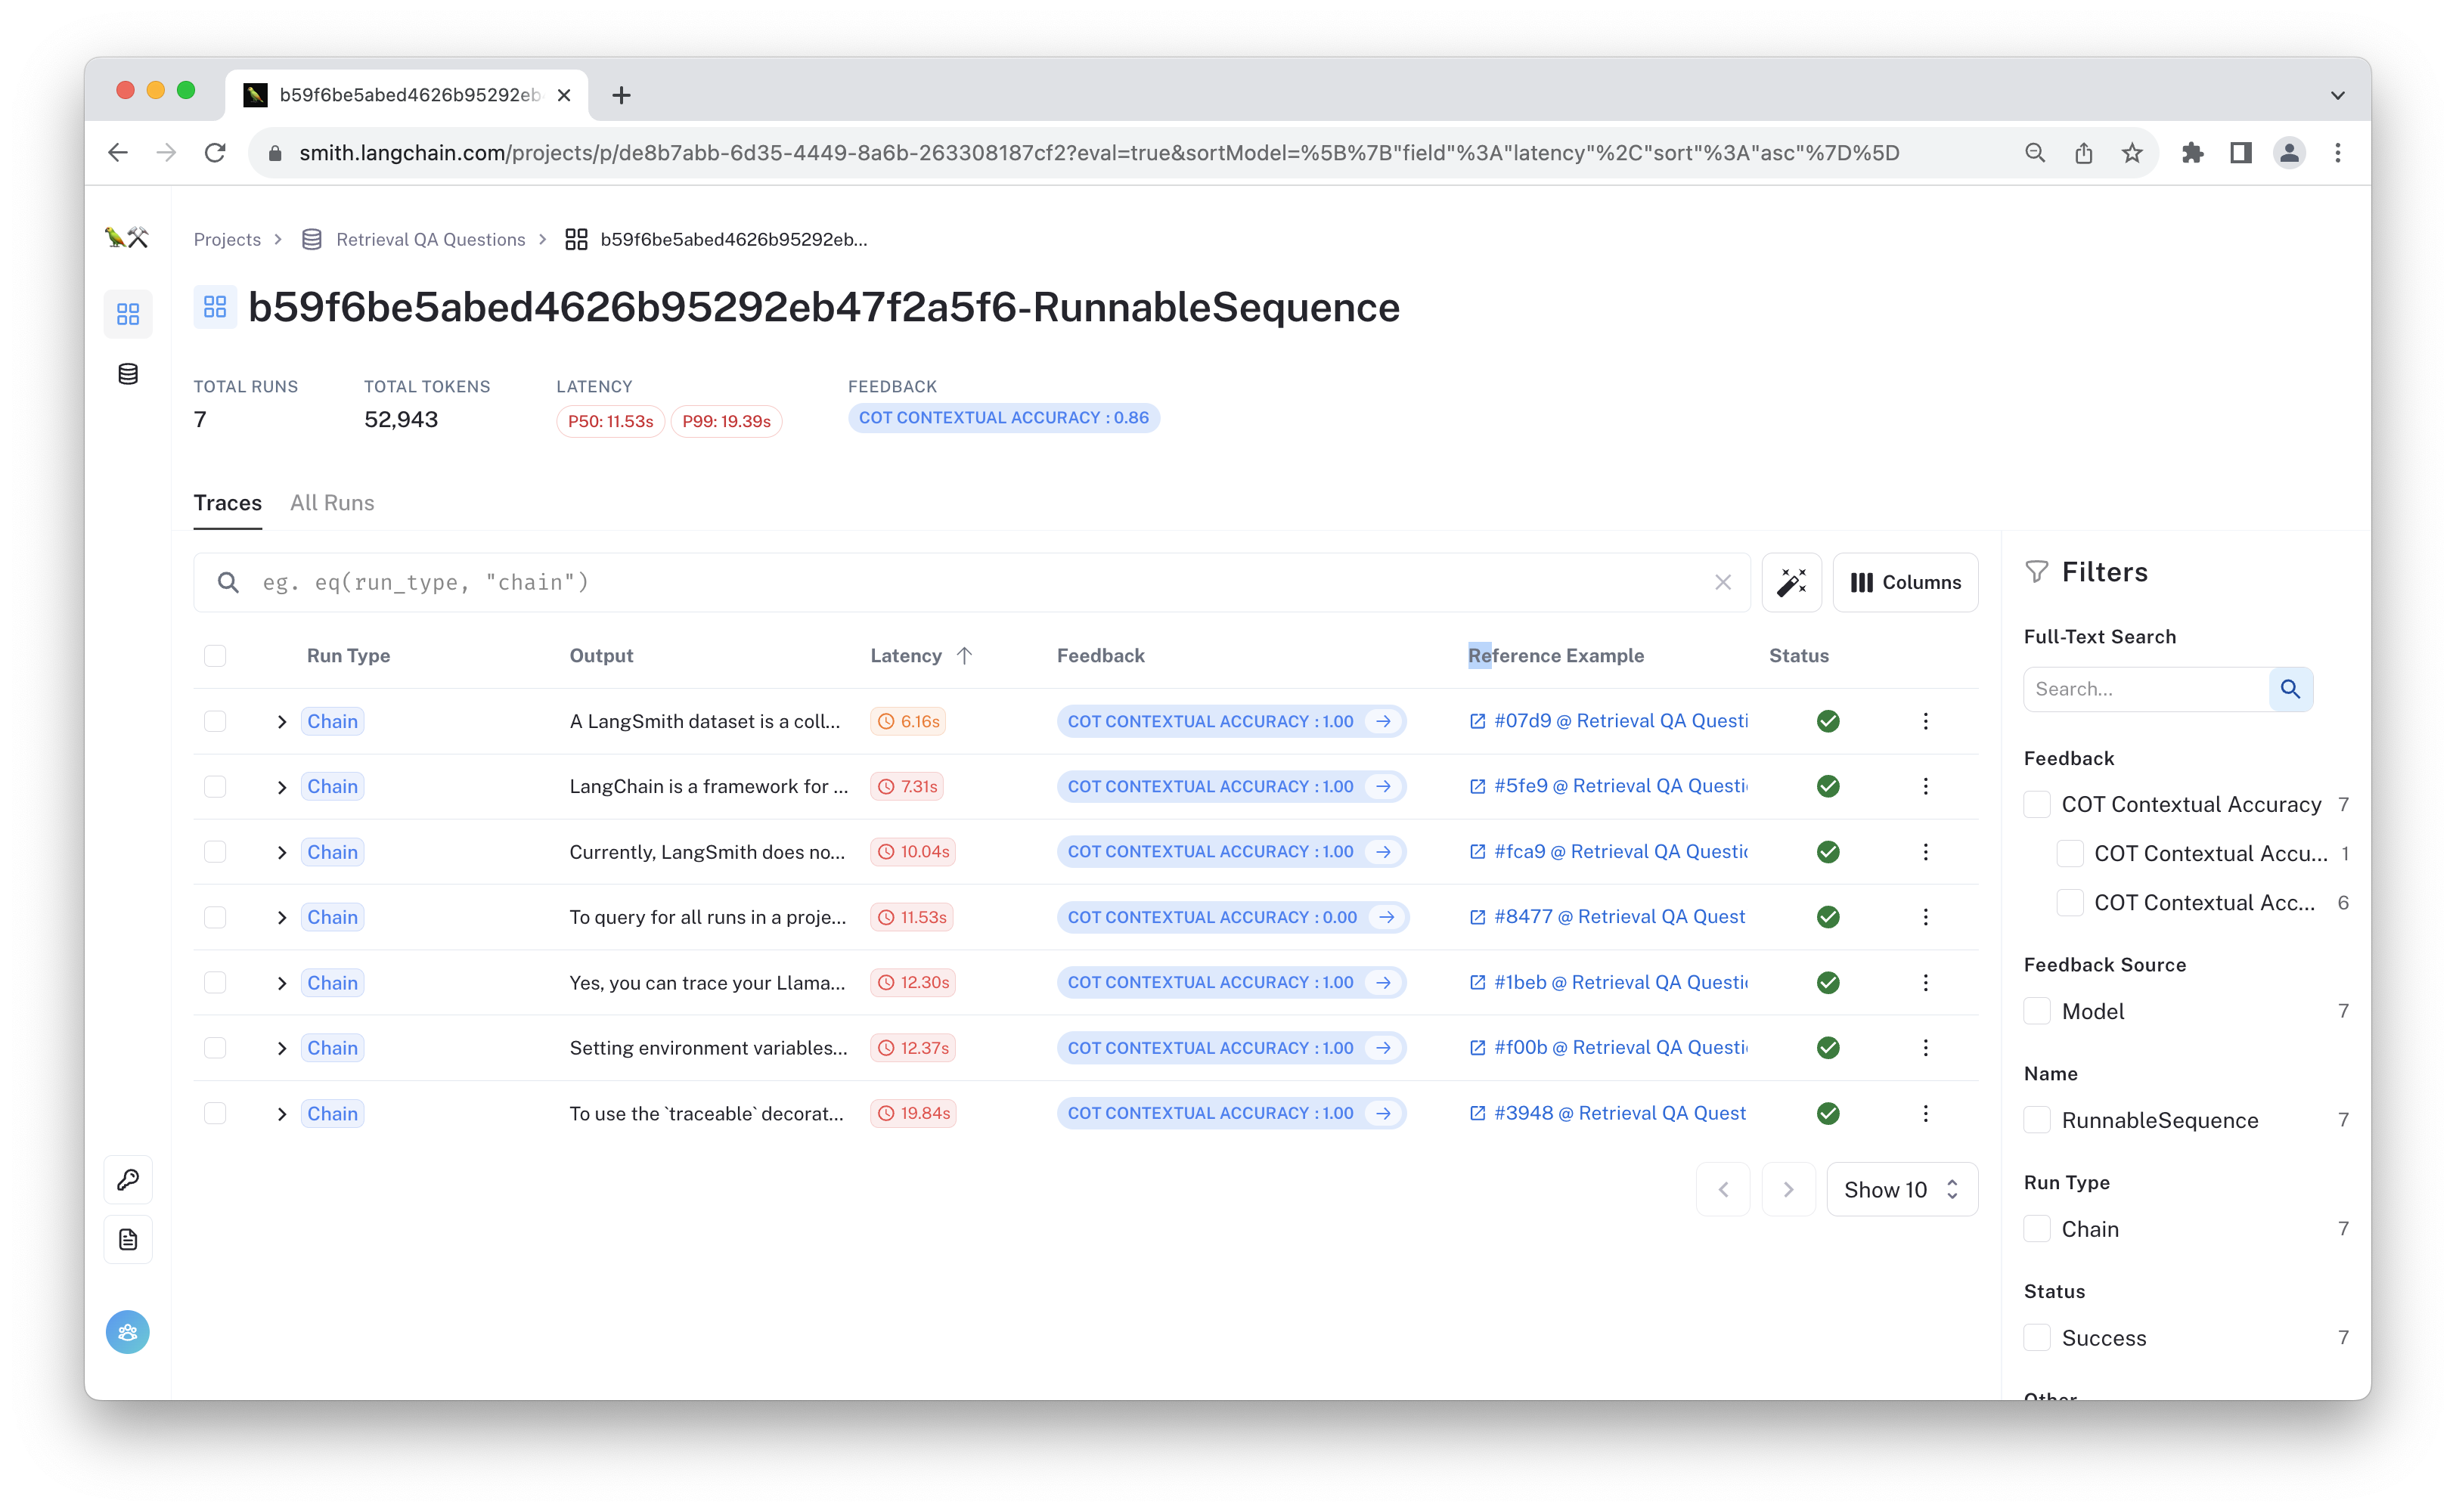
Task: Select the Traces tab
Action: pos(227,503)
